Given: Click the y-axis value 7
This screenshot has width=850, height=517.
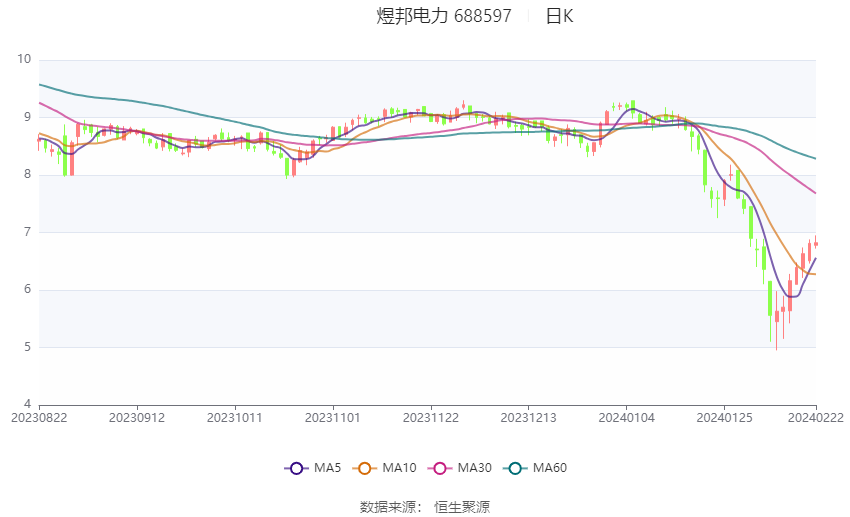Looking at the screenshot, I should click(28, 232).
